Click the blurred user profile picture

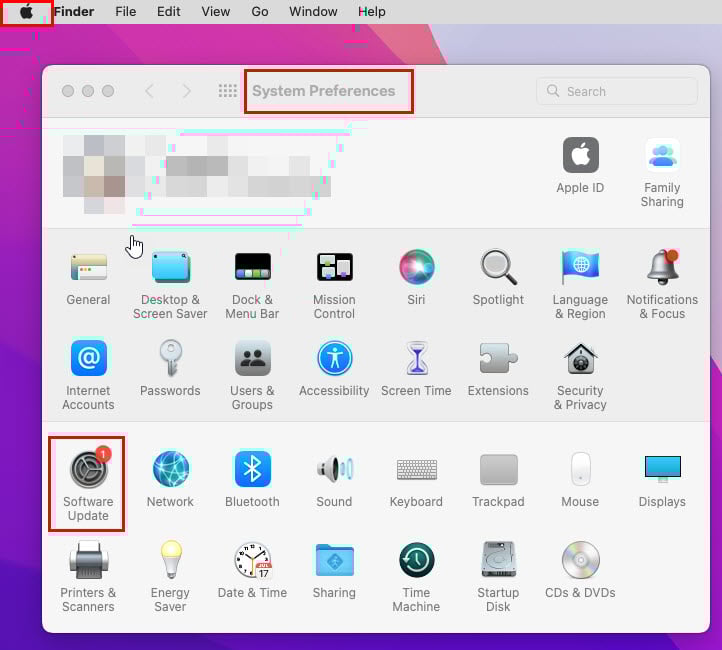(94, 174)
